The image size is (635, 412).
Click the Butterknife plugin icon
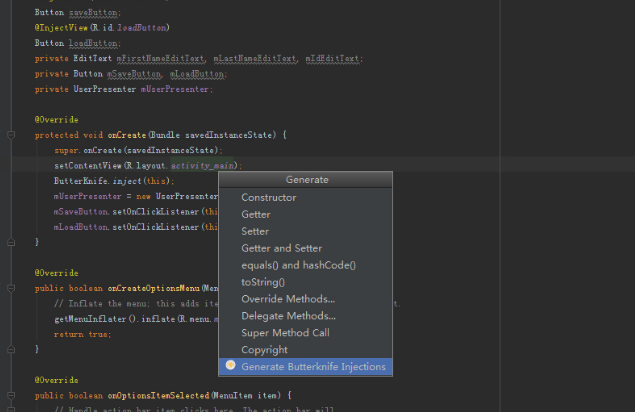(x=230, y=365)
